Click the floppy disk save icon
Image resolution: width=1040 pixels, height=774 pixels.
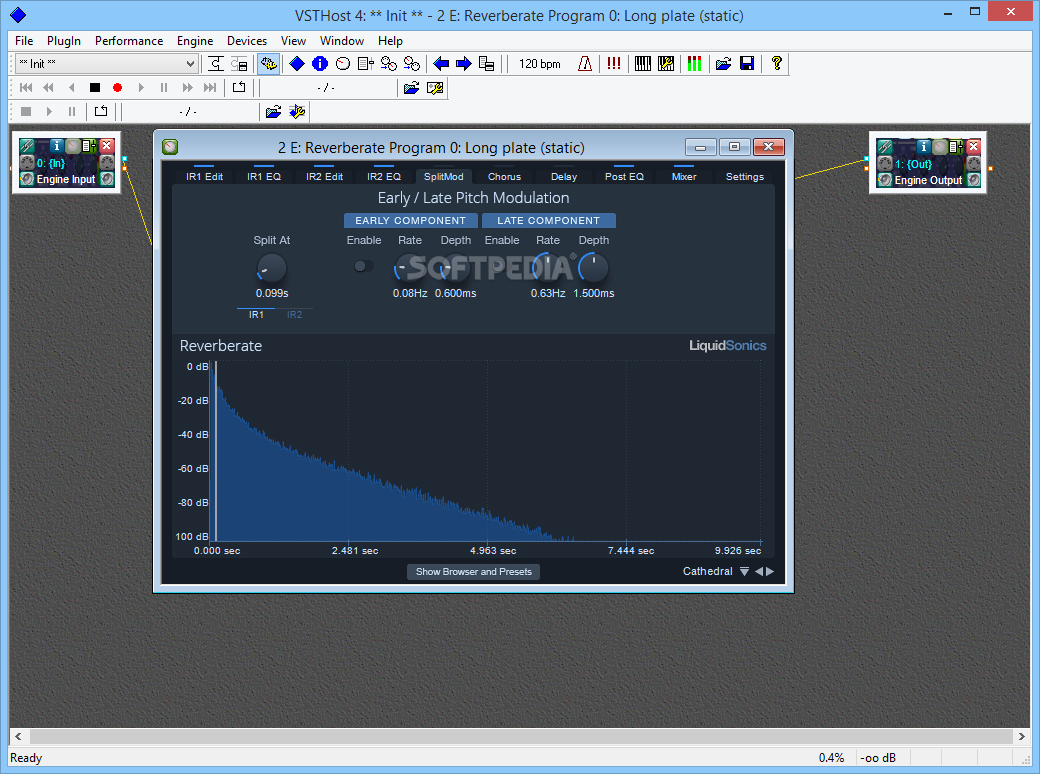747,64
